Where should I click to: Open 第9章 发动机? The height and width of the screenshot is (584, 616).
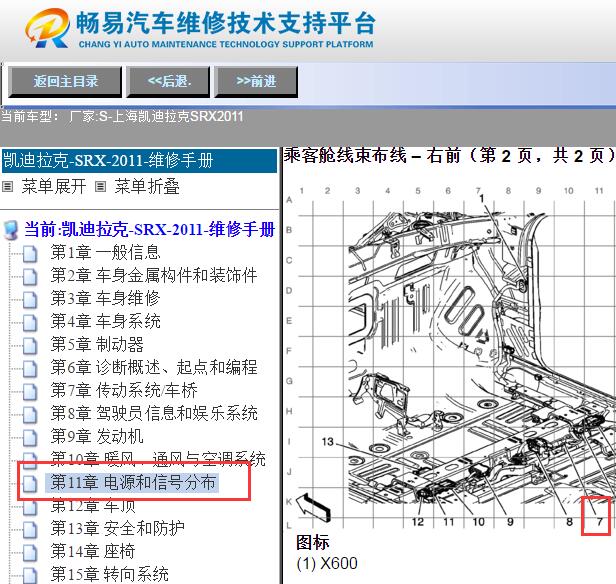(x=97, y=436)
